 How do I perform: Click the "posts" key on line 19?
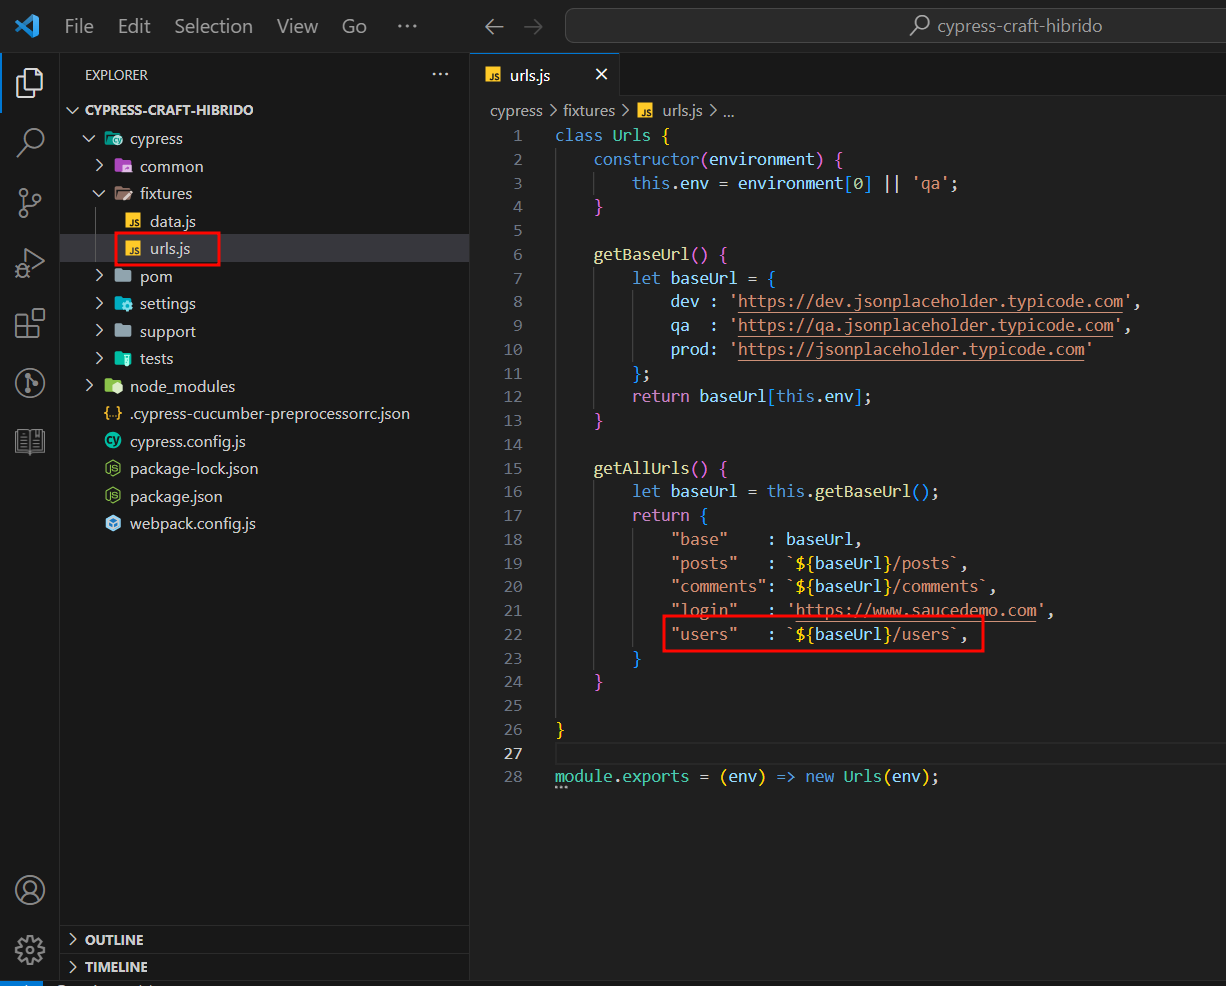[x=704, y=564]
